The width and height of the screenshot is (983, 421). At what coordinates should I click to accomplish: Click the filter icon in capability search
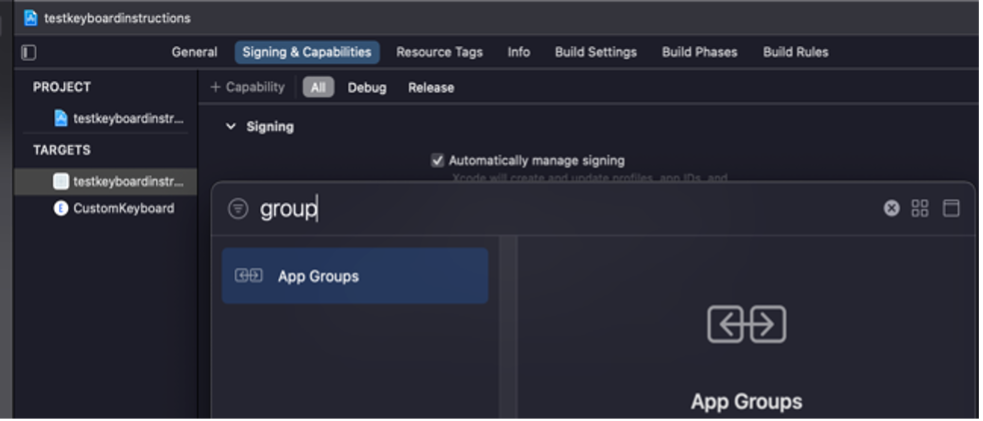click(238, 208)
